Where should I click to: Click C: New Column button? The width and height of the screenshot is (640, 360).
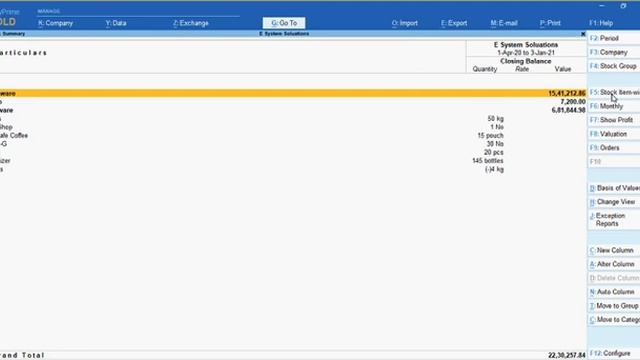coord(613,250)
